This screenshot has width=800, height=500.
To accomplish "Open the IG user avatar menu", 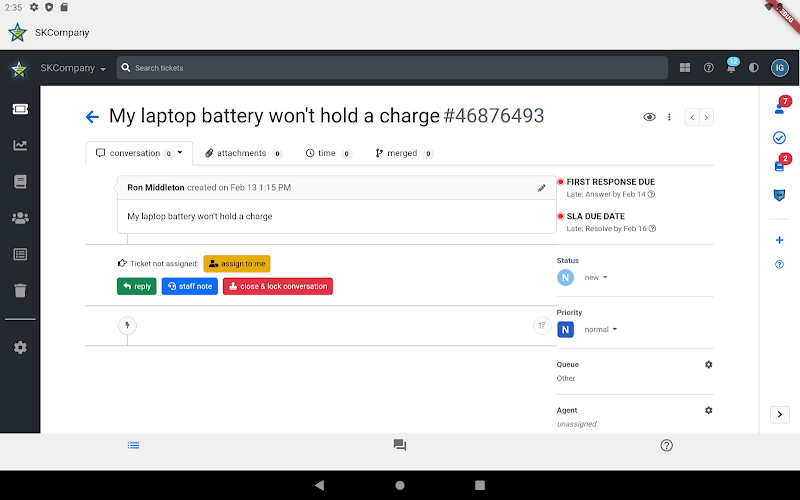I will (779, 67).
